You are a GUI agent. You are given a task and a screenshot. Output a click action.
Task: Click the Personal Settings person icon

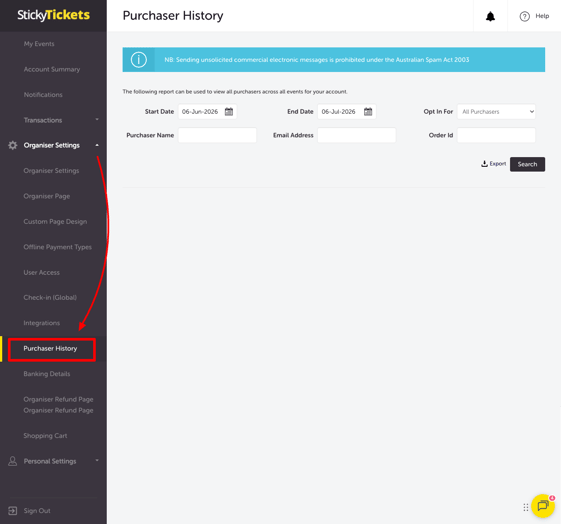(13, 461)
